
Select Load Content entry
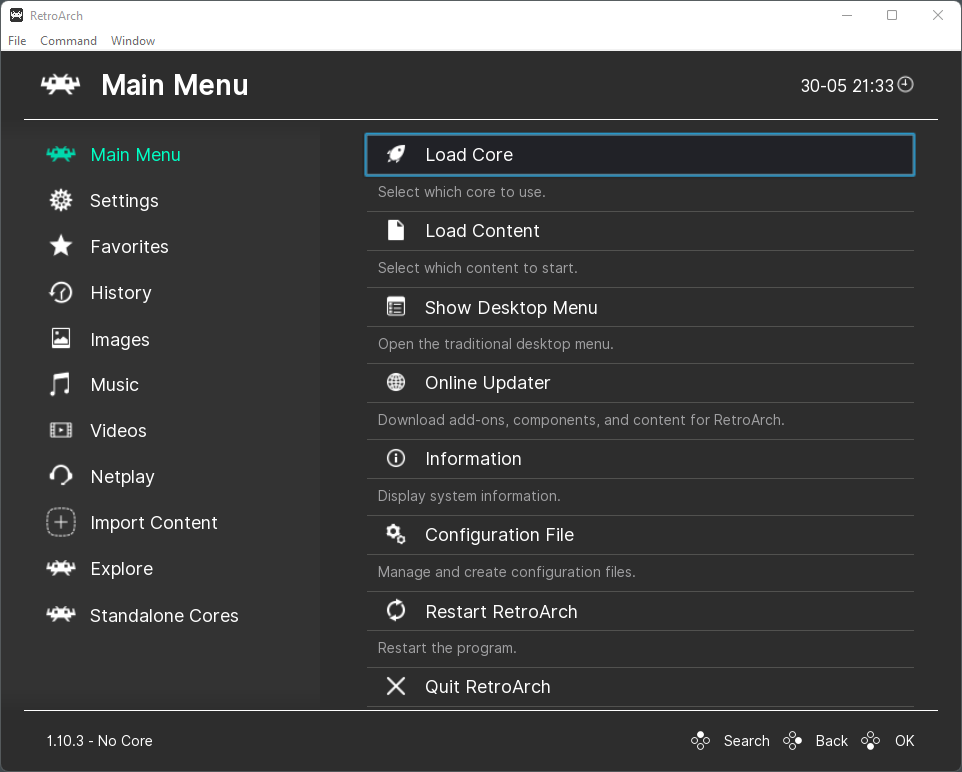click(x=640, y=231)
